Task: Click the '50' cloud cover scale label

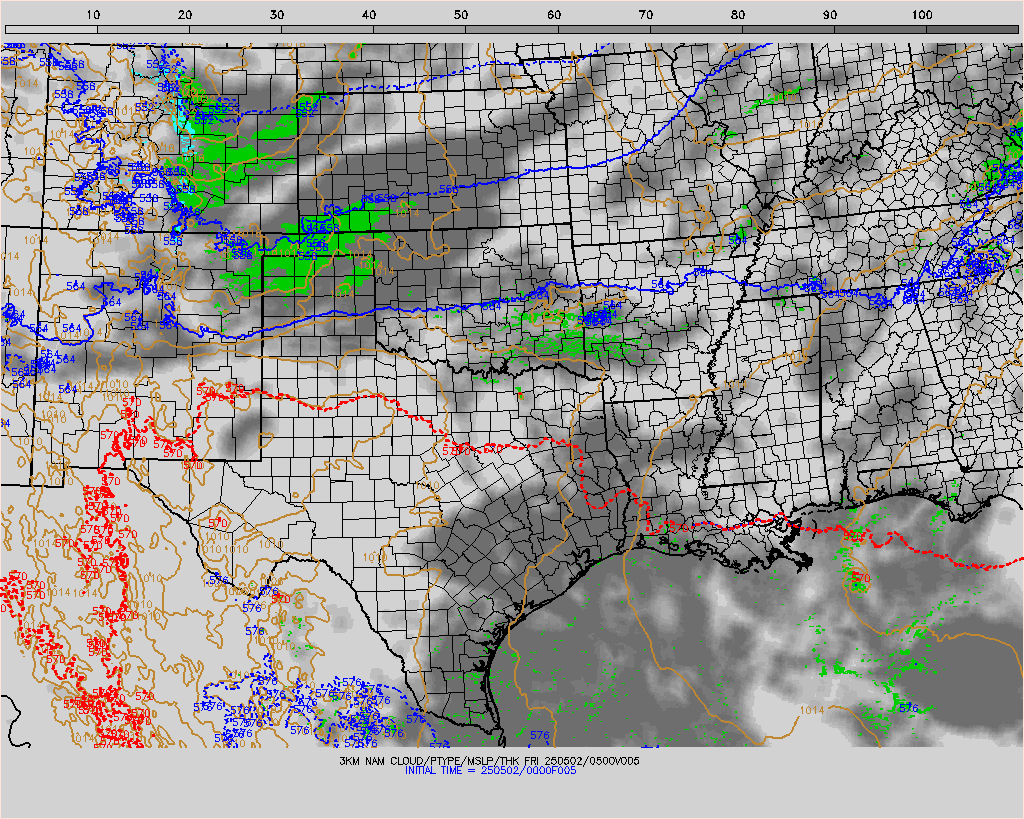Action: pyautogui.click(x=461, y=15)
